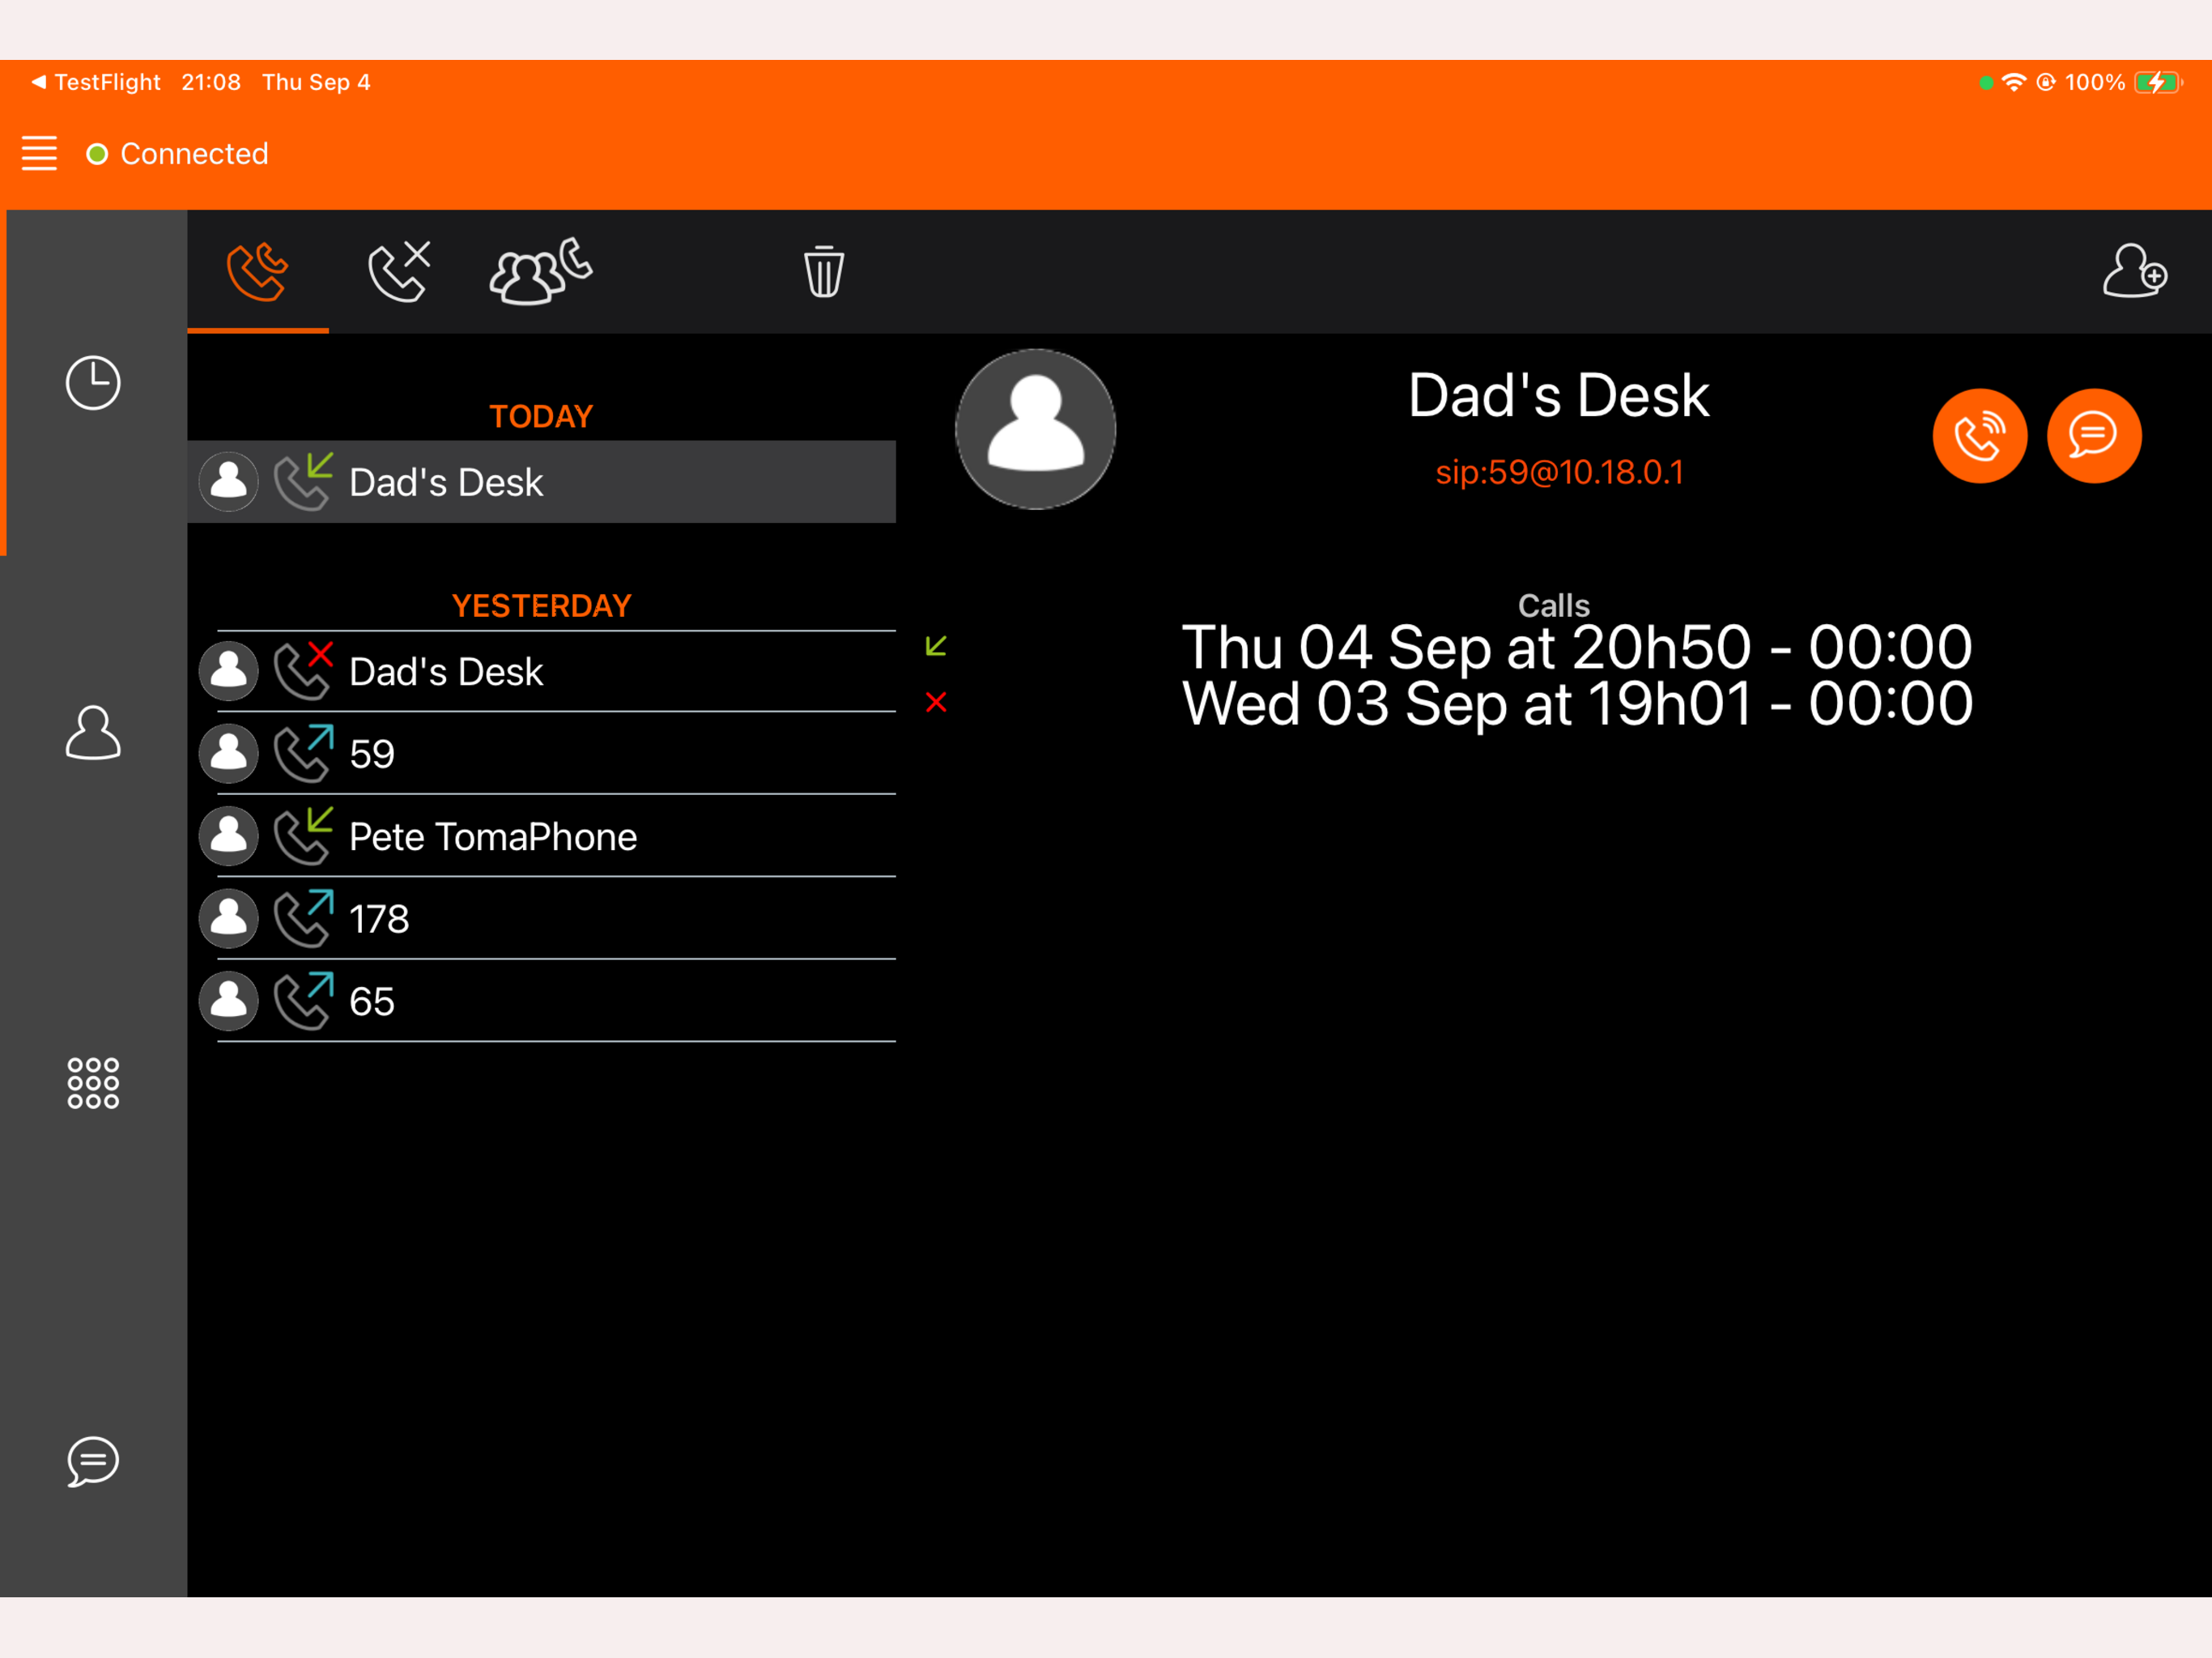Open the dialpad from sidebar
Viewport: 2212px width, 1658px height.
[93, 1083]
